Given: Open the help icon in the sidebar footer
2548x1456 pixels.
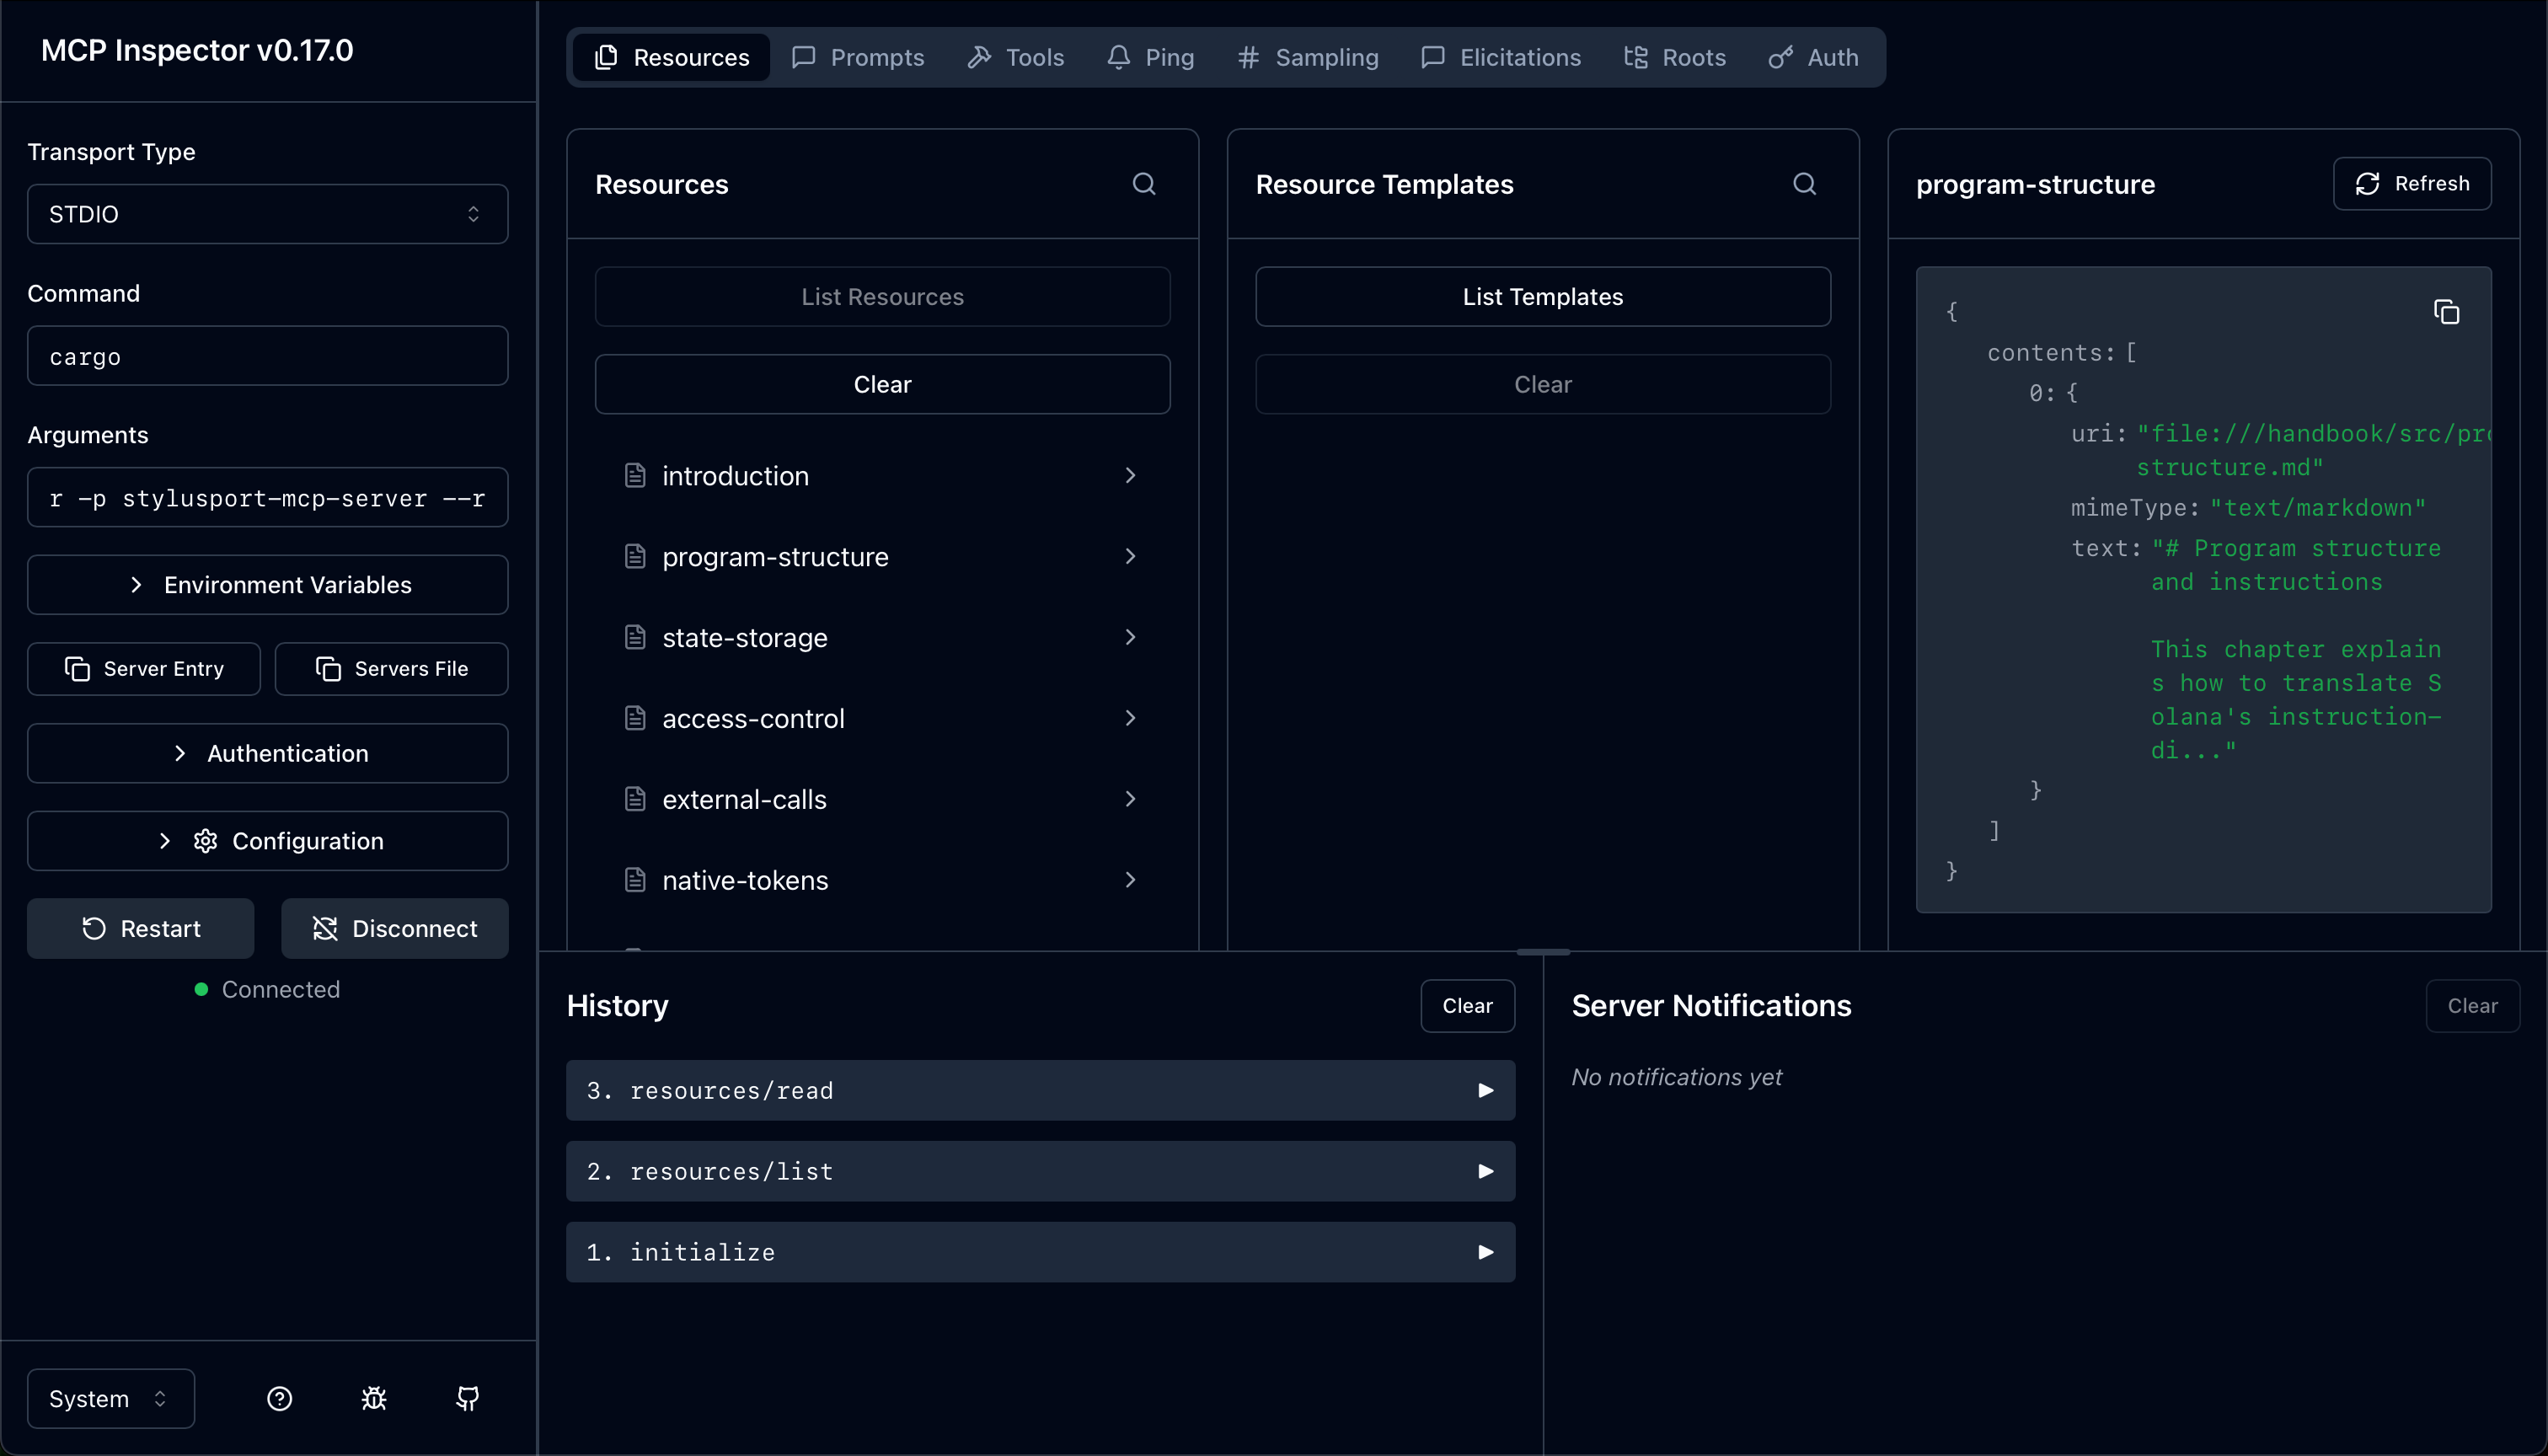Looking at the screenshot, I should 280,1398.
